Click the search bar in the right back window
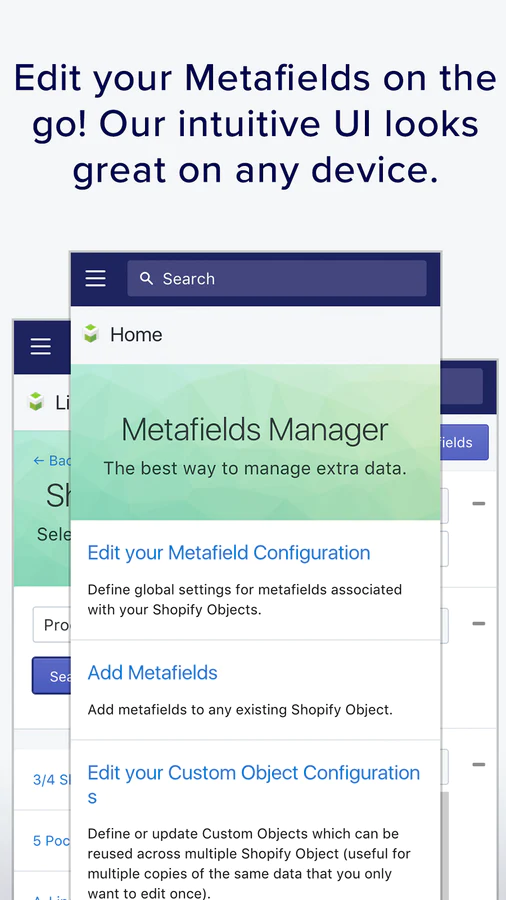 [x=461, y=386]
